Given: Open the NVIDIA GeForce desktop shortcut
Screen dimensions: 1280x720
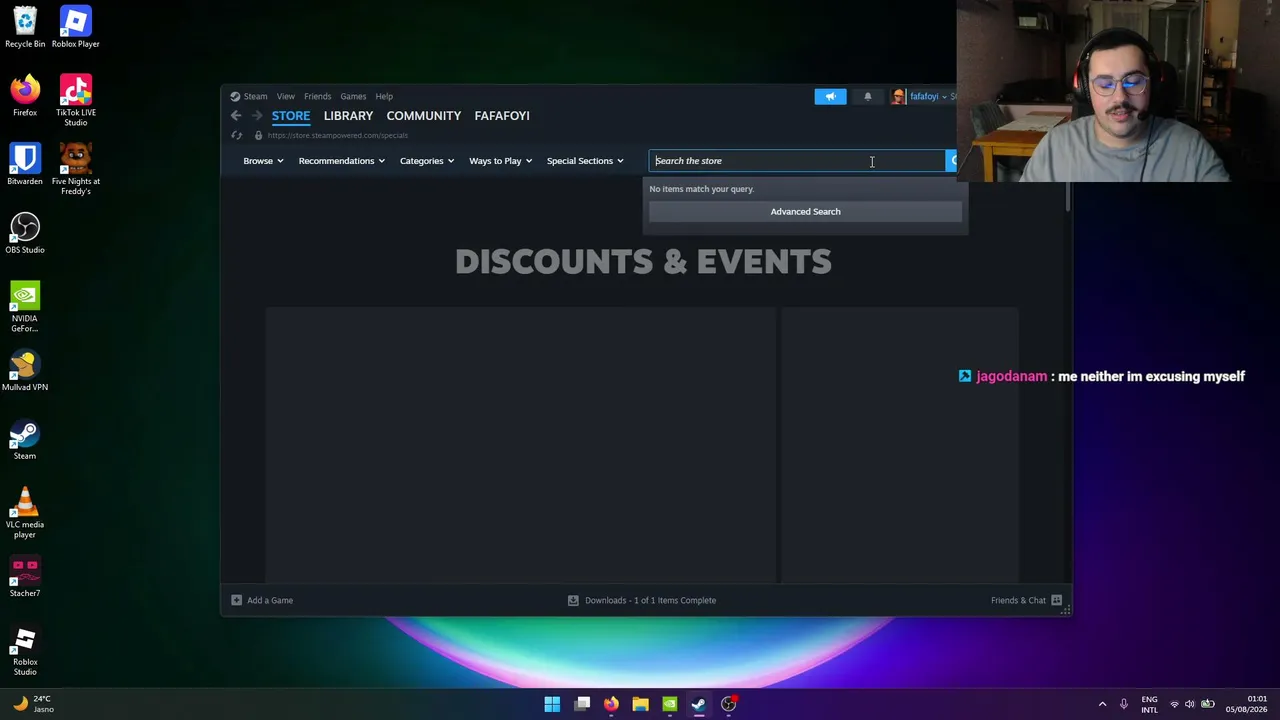Looking at the screenshot, I should (25, 307).
